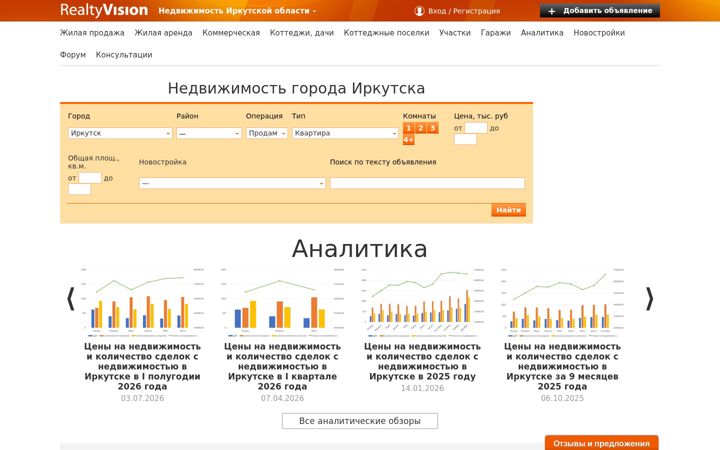Click the price 'от' input field

tap(476, 128)
